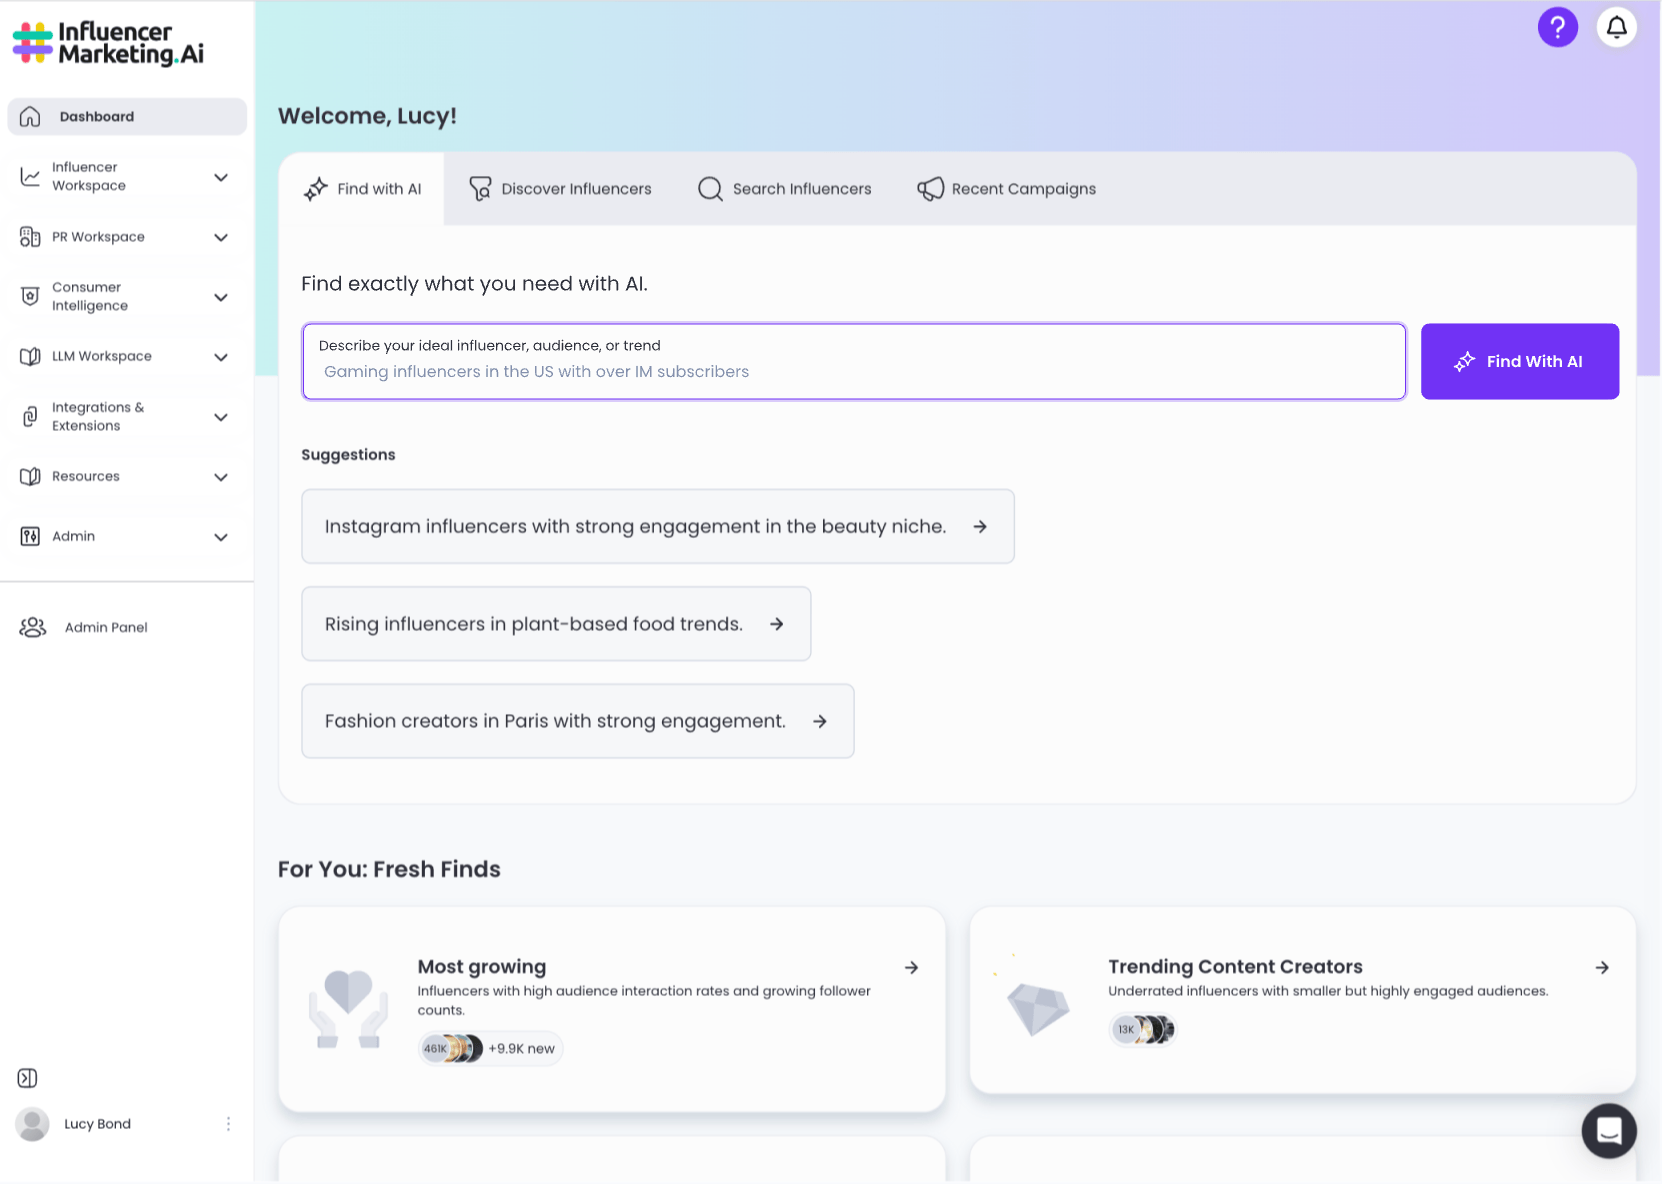Collapse the sidebar using the panel icon
Image resolution: width=1662 pixels, height=1184 pixels.
pyautogui.click(x=28, y=1078)
